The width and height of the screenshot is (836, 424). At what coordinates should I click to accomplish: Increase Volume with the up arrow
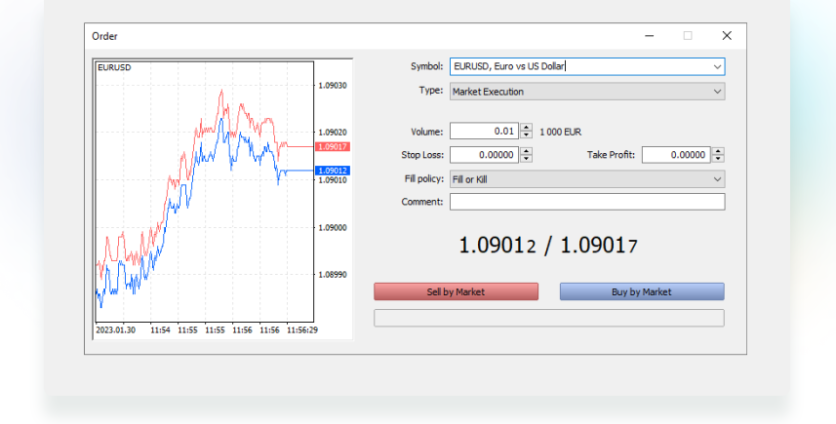[527, 128]
